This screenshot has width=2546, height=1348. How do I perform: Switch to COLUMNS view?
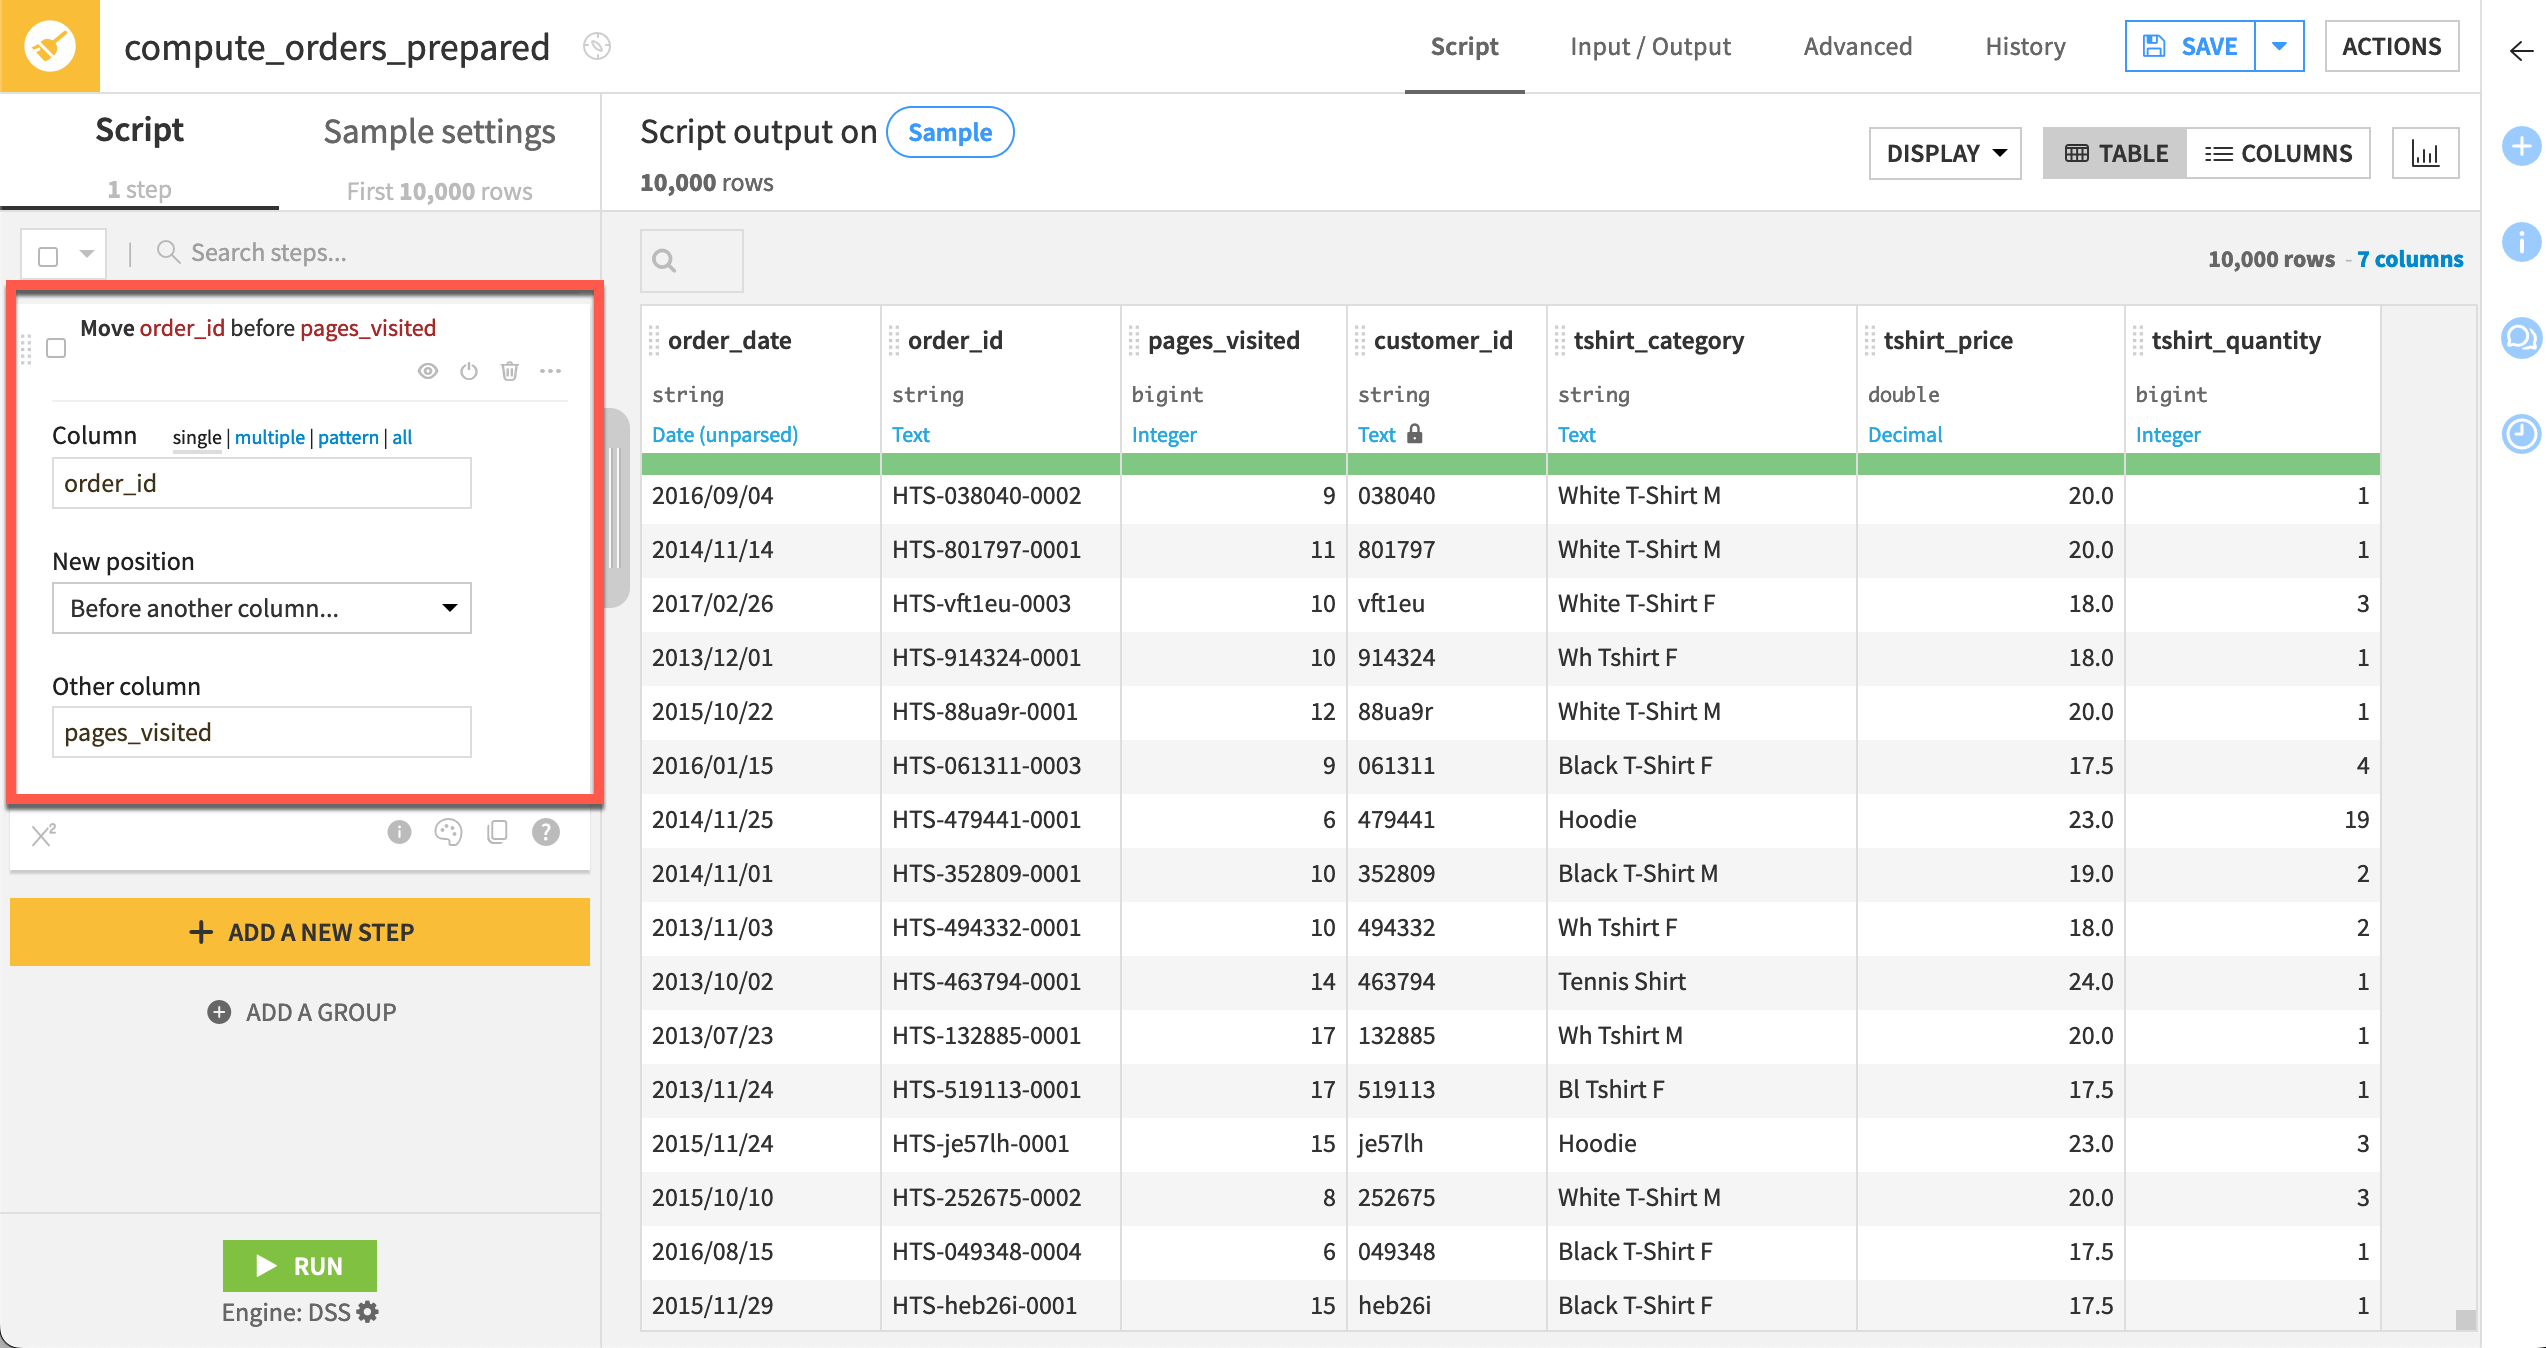point(2278,153)
